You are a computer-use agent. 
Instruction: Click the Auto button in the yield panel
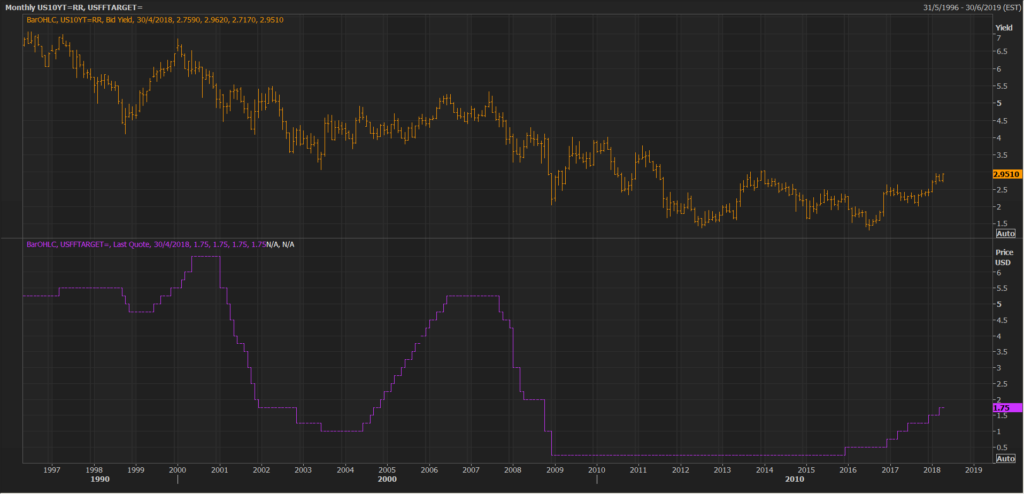coord(1005,232)
